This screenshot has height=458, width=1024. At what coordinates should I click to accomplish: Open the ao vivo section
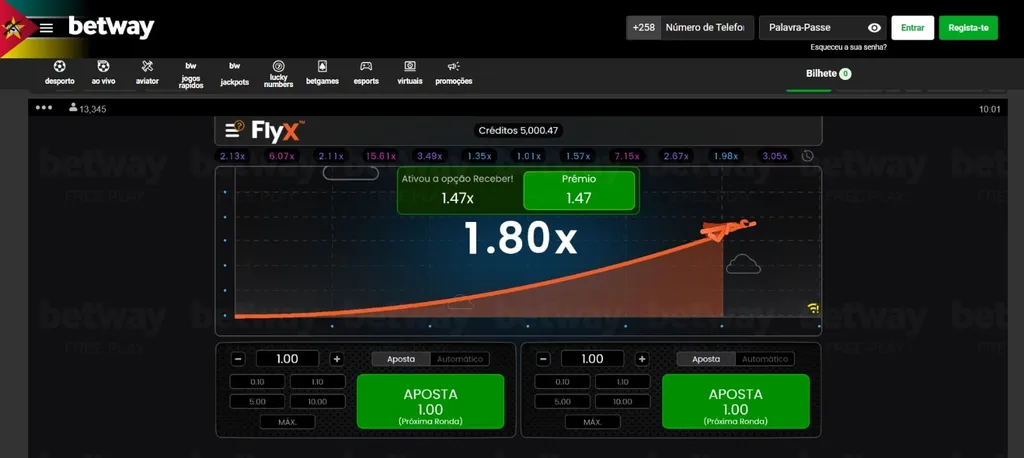click(x=103, y=73)
